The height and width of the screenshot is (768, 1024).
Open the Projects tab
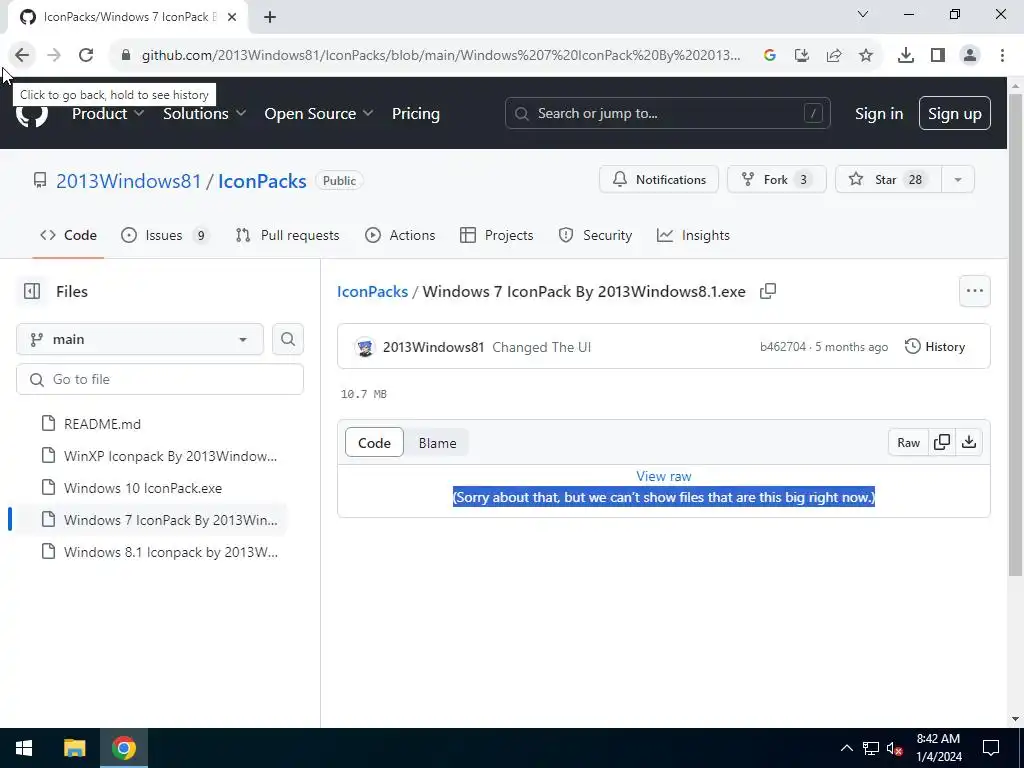tap(497, 235)
